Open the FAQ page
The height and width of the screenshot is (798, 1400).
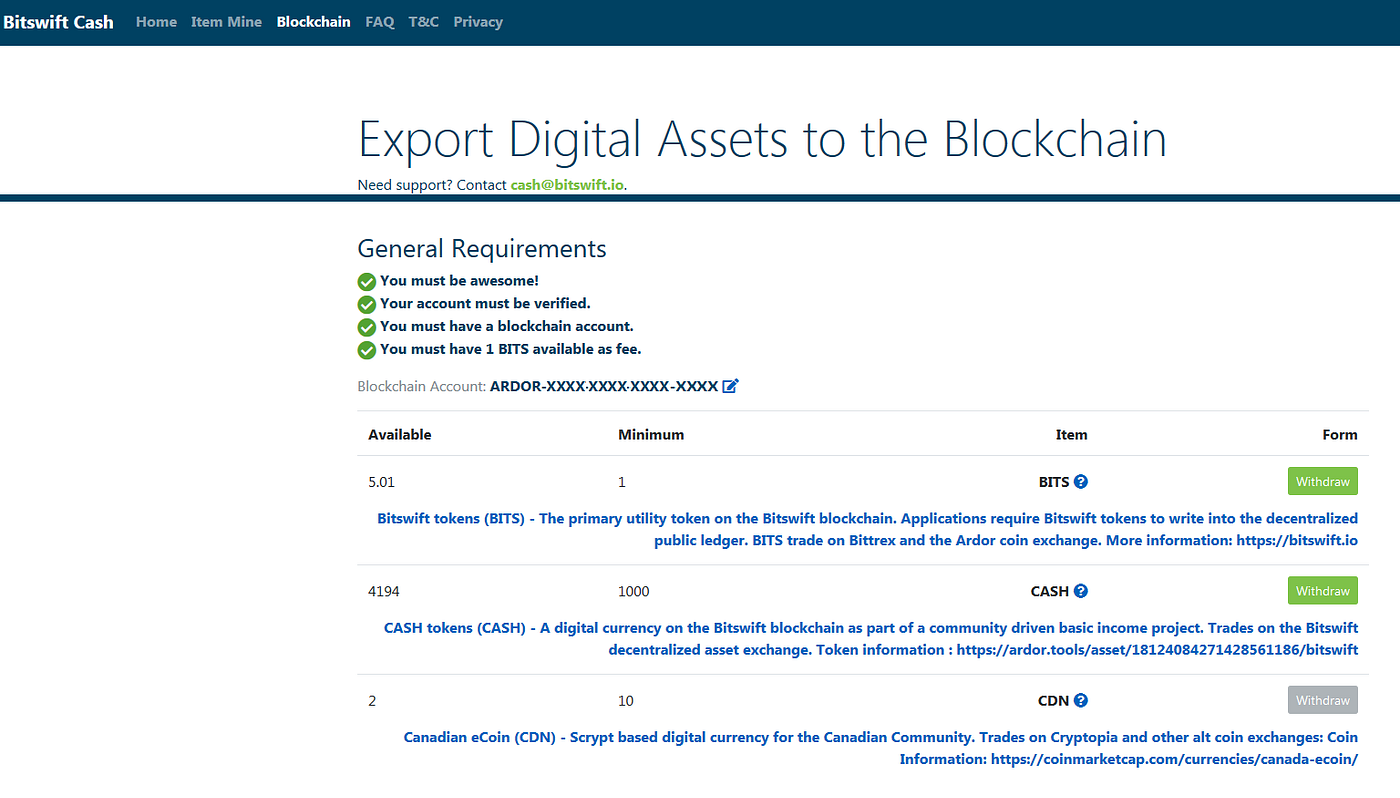click(x=380, y=21)
